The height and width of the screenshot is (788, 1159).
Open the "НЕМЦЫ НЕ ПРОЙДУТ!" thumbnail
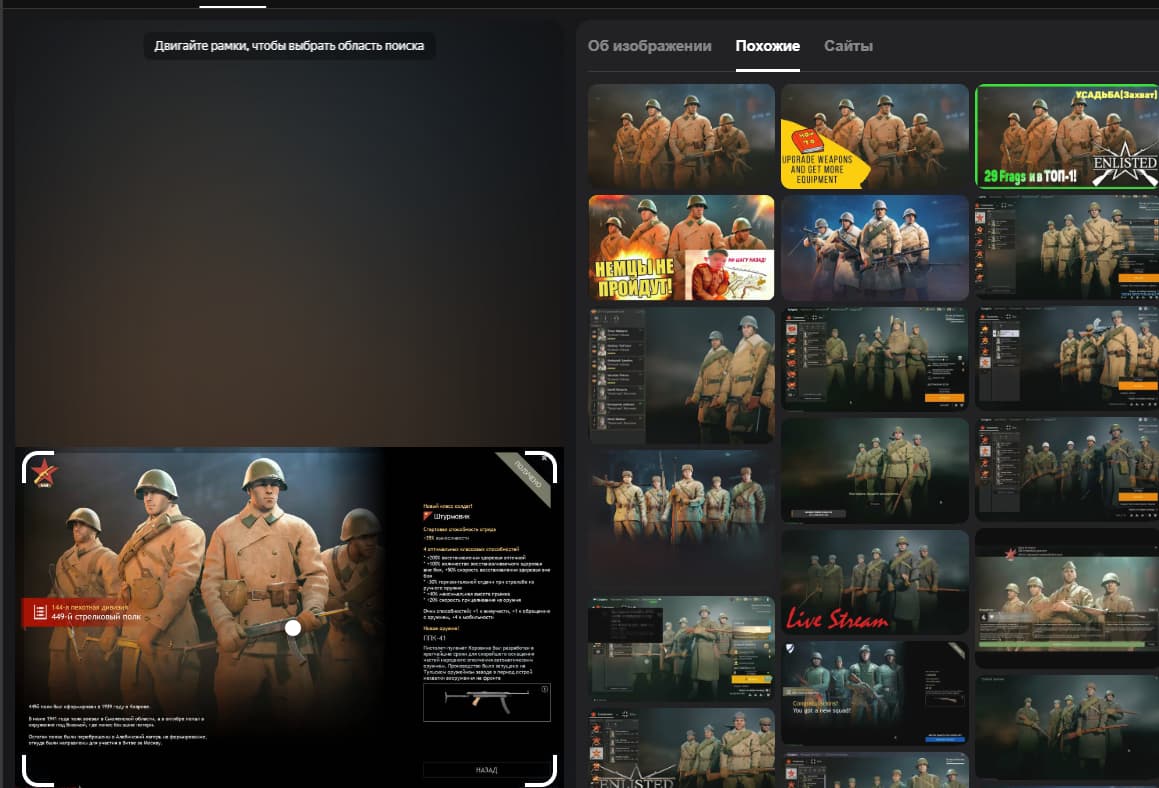click(681, 247)
